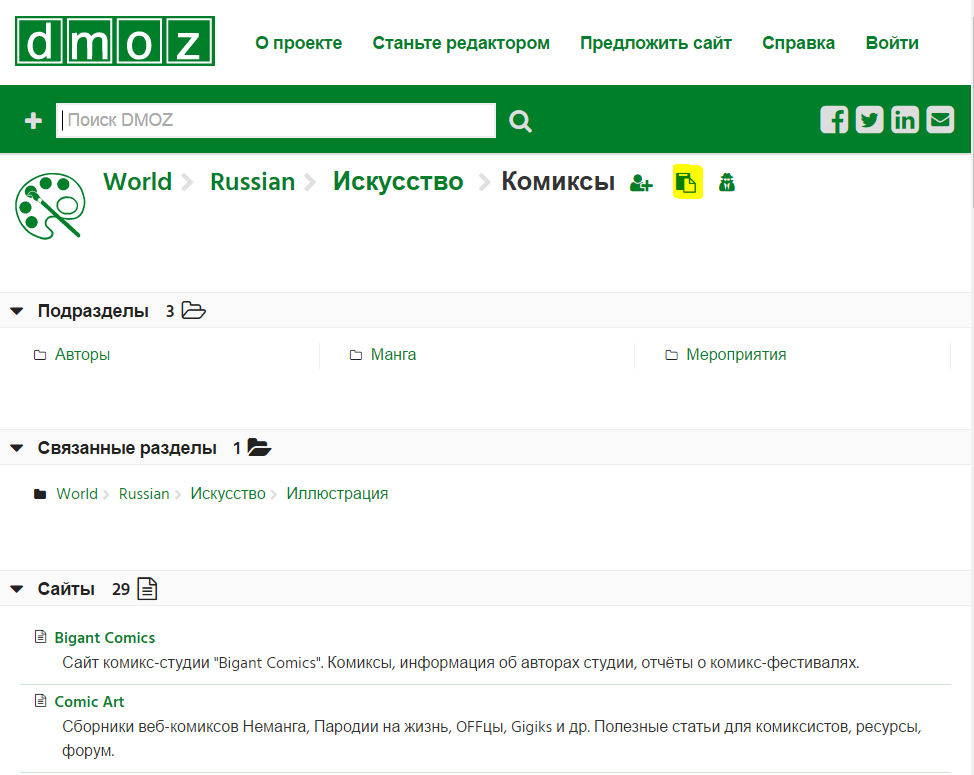Click the Связанные разделы heading text

point(127,448)
